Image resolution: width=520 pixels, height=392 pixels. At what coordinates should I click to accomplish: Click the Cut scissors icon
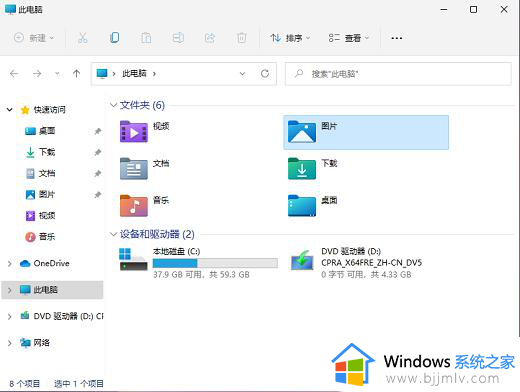coord(82,38)
